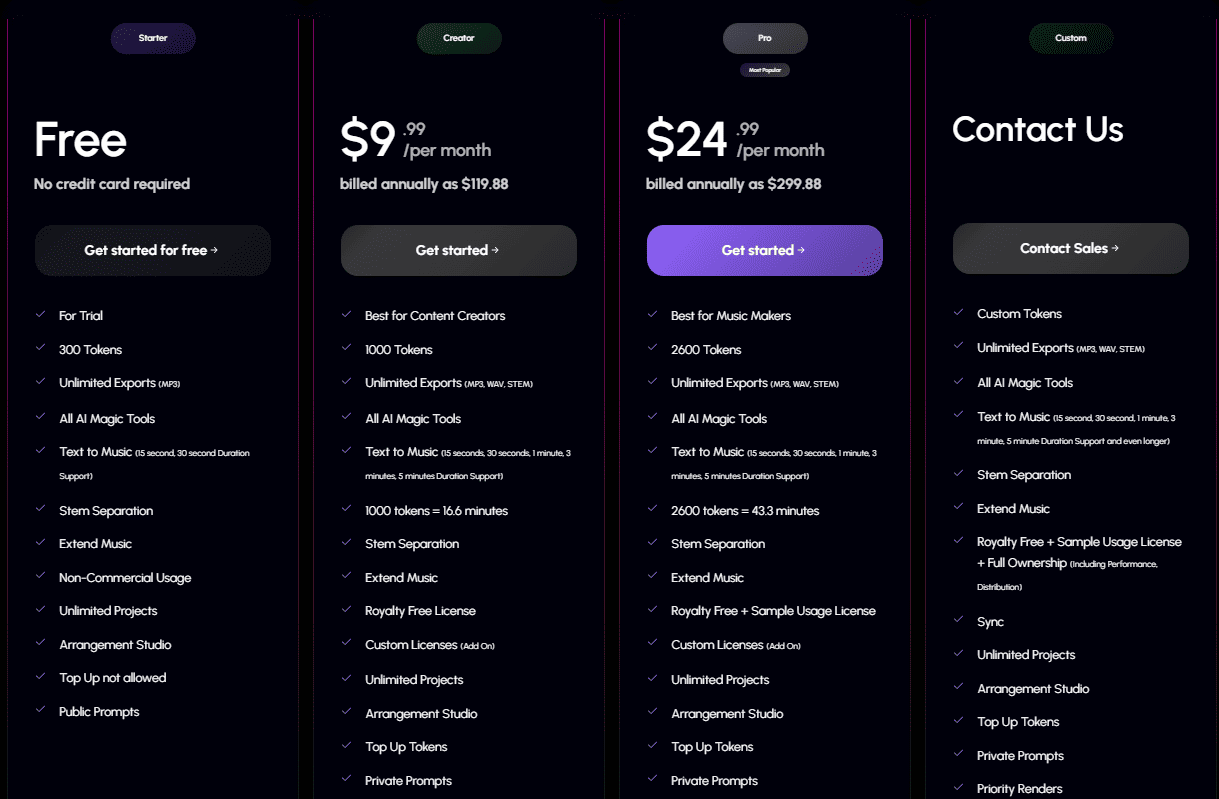Click the arrow icon inside Contact Sales button

(1114, 247)
